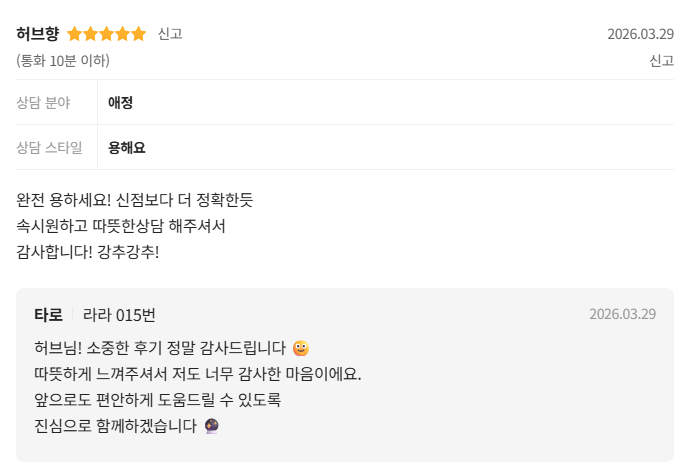Viewport: 693px width, 470px height.
Task: Click the 상담 분야 label
Action: tap(43, 102)
